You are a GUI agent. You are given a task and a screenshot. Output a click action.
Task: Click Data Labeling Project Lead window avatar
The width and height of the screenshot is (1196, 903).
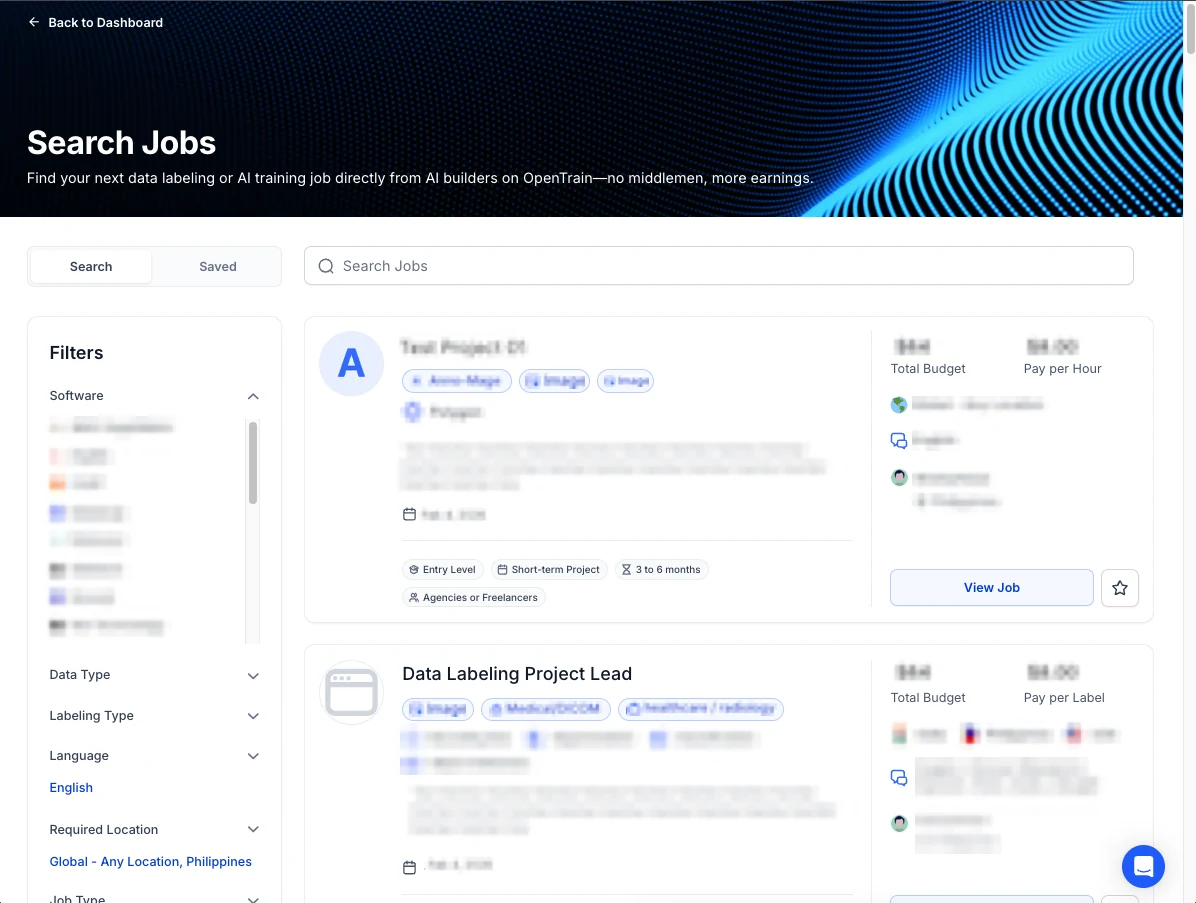[351, 693]
